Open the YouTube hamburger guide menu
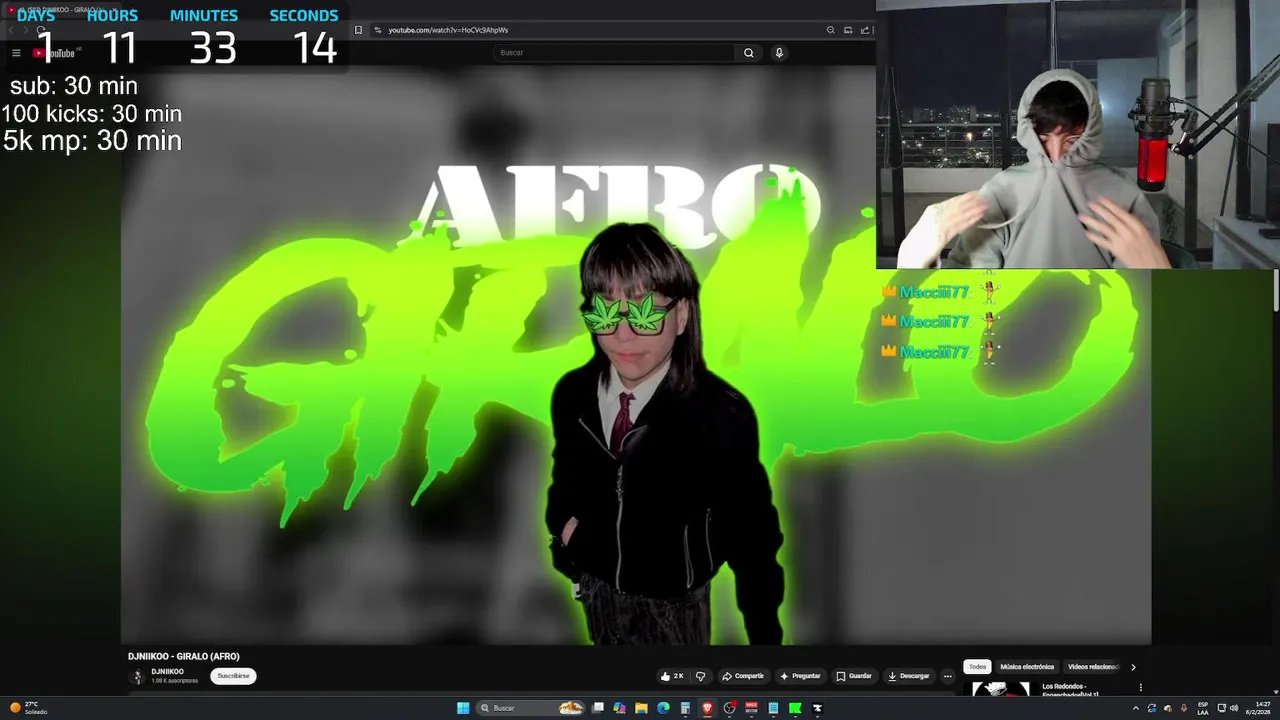Image resolution: width=1280 pixels, height=720 pixels. pyautogui.click(x=16, y=53)
